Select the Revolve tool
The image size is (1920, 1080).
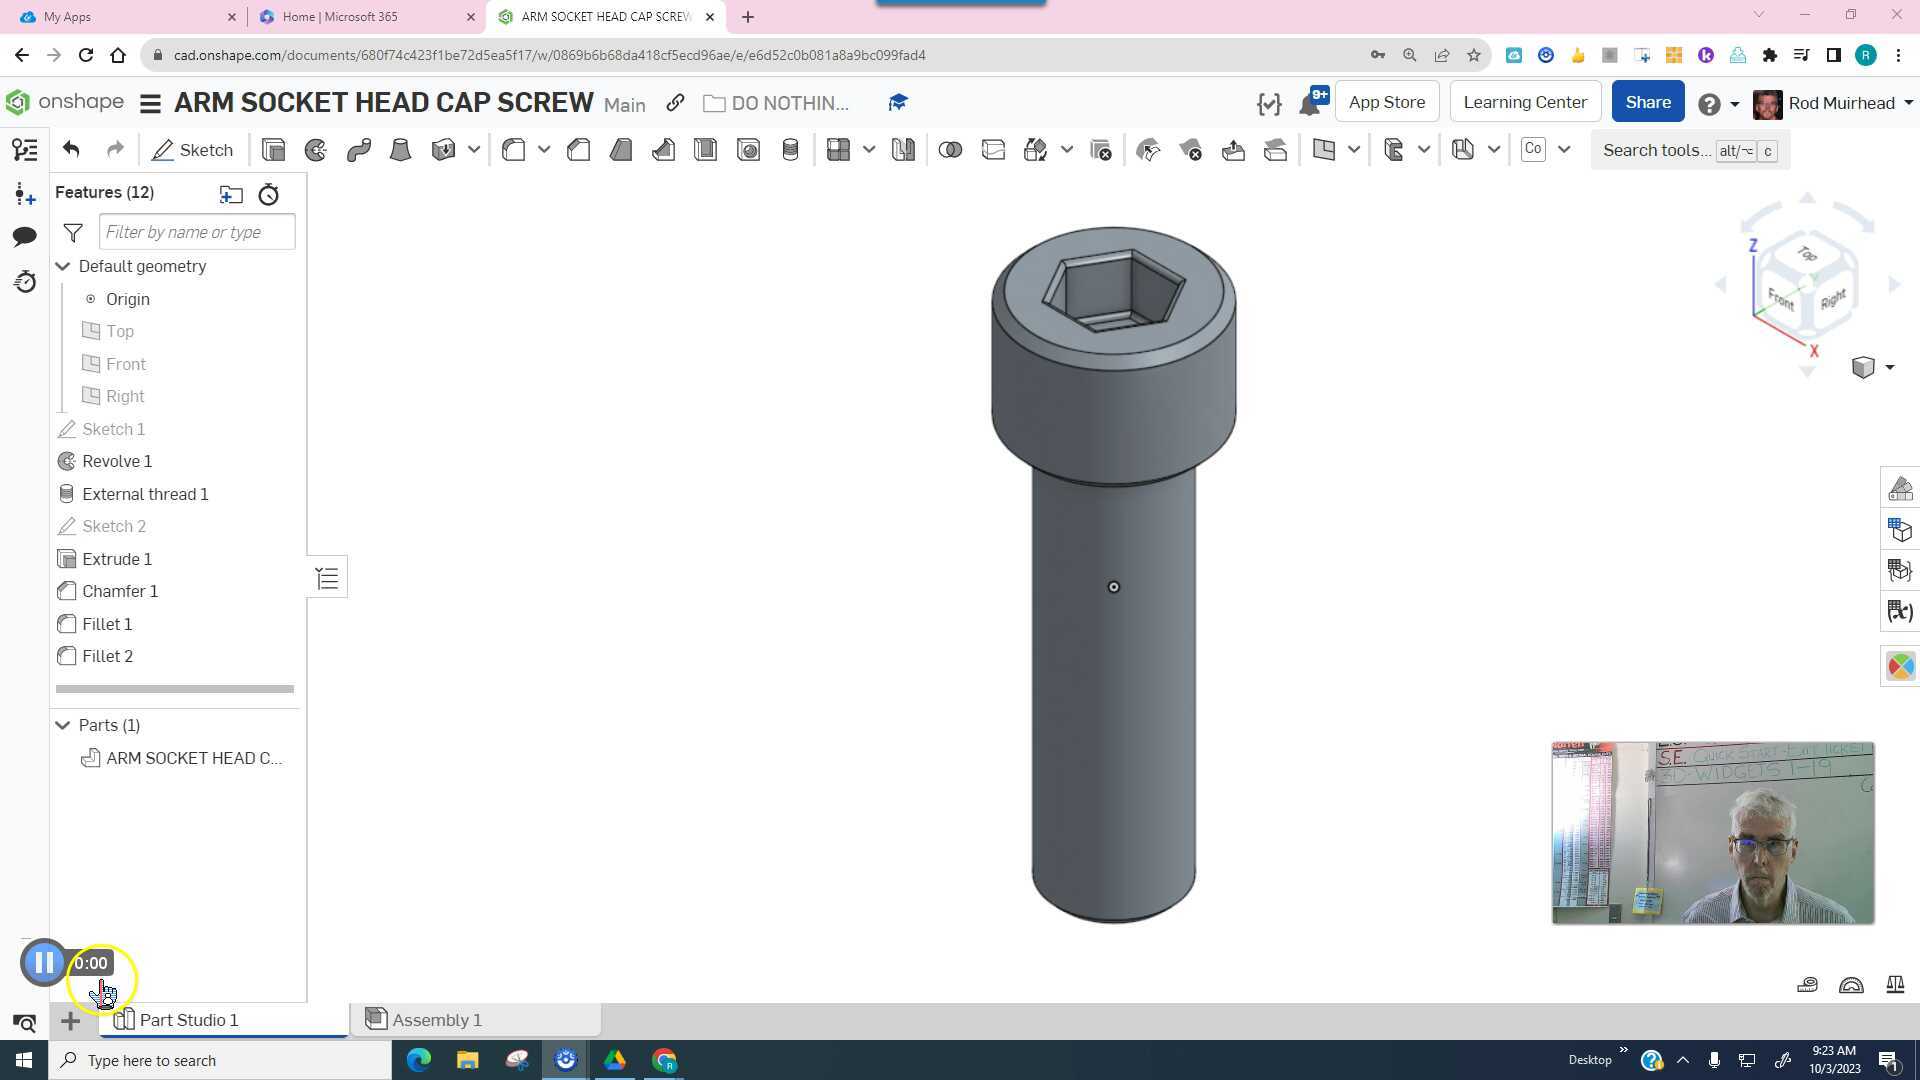[316, 149]
